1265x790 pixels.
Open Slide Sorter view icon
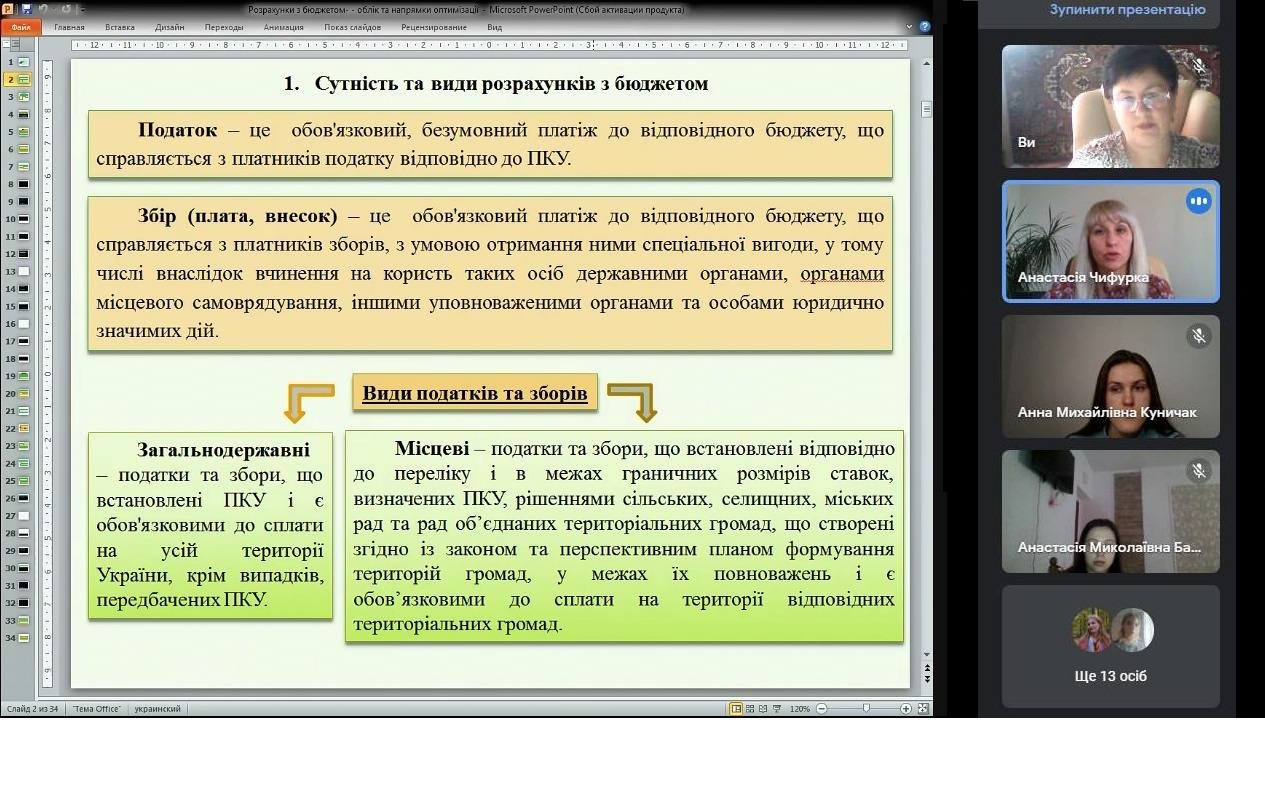pos(750,708)
